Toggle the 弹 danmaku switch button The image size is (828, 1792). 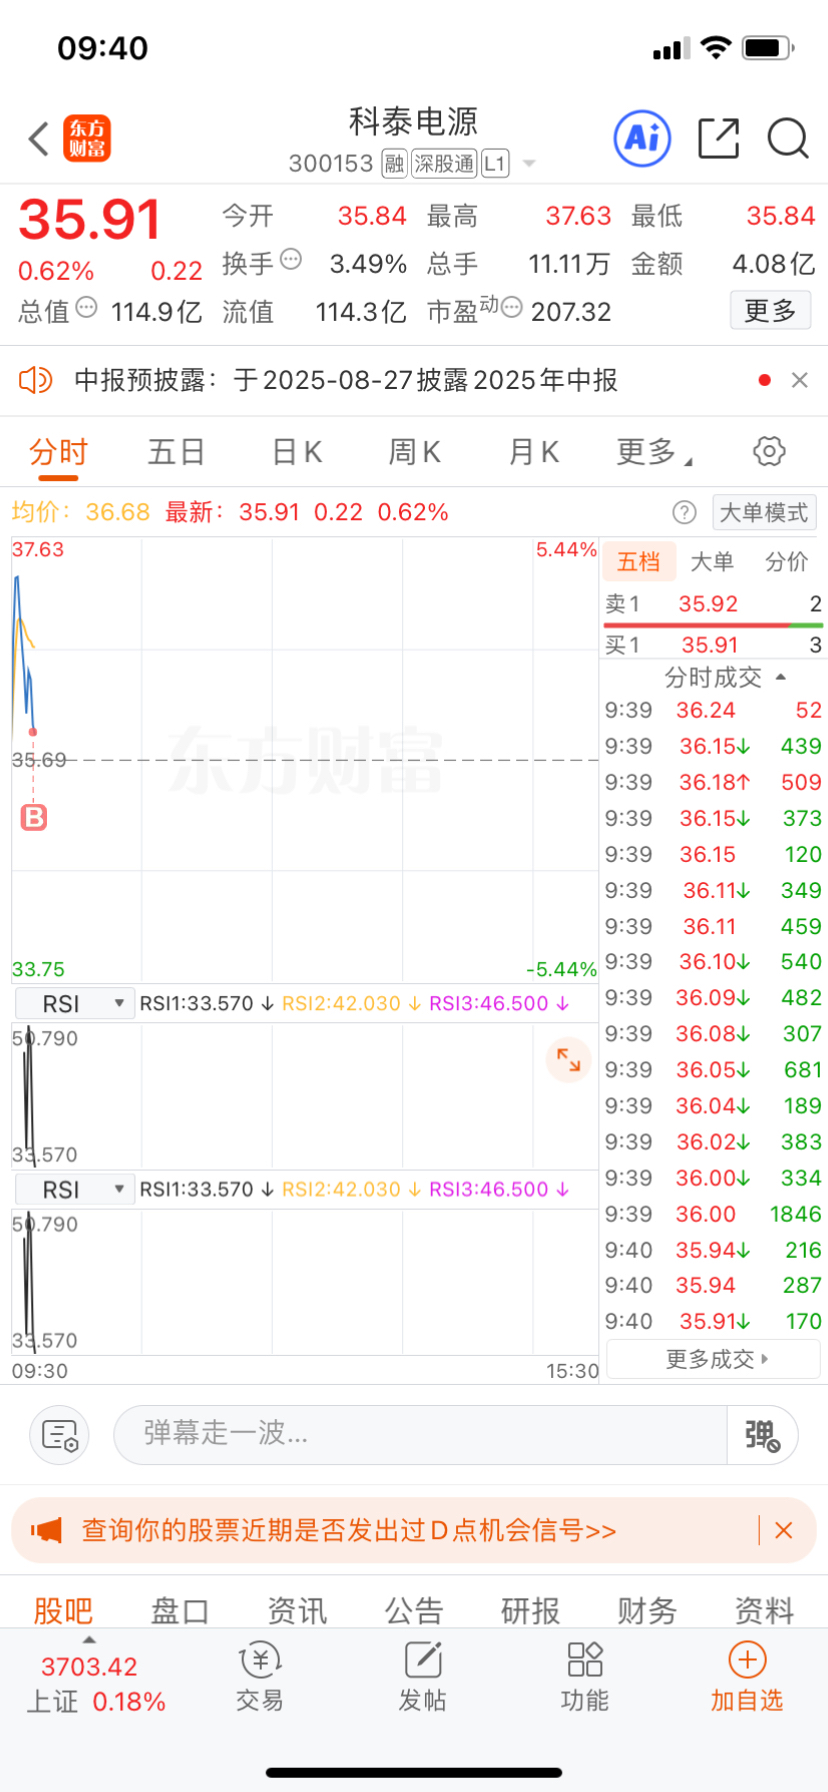pos(762,1435)
